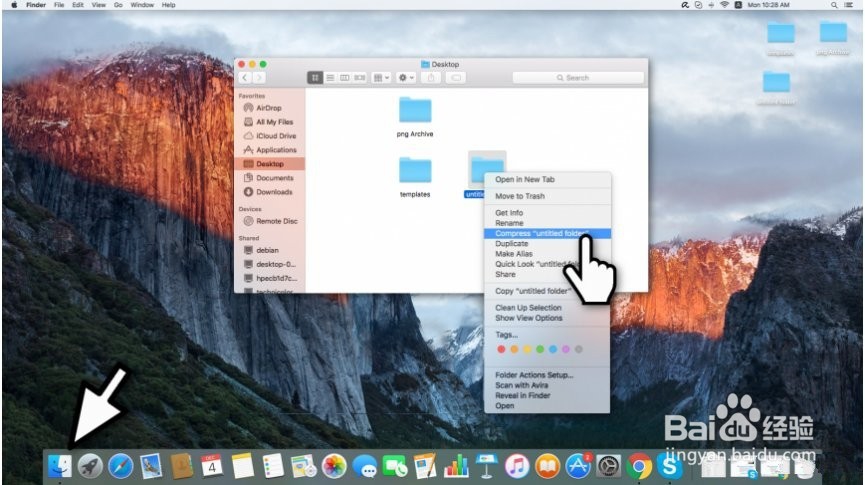
Task: Select AirDrop in the sidebar
Action: coord(269,108)
